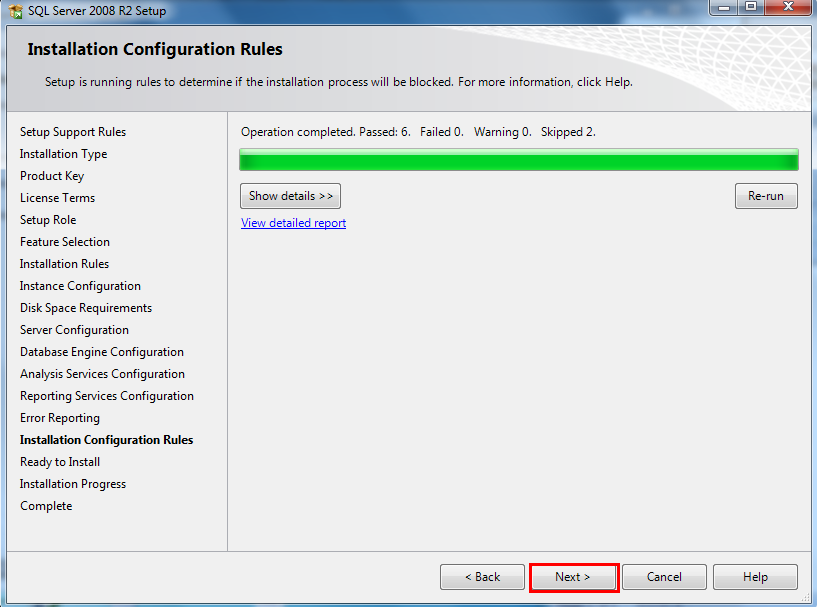Select Ready to Install step
This screenshot has width=817, height=607.
click(60, 462)
